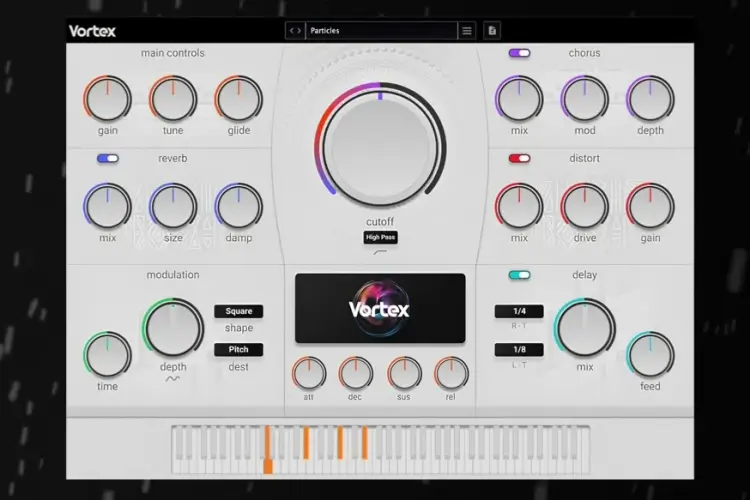
Task: Disable the distort effect switch
Action: [519, 158]
